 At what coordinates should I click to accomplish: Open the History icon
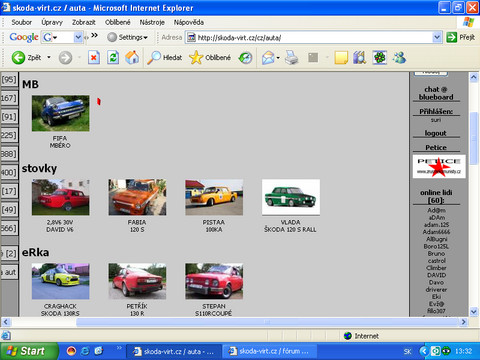[x=245, y=58]
